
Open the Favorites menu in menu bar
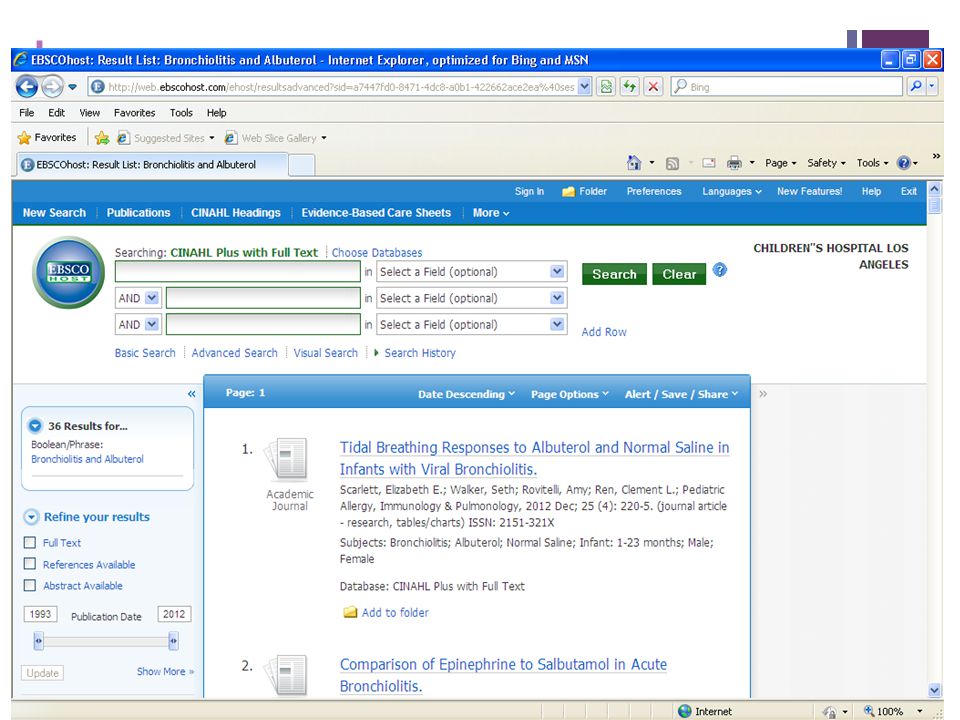[135, 113]
